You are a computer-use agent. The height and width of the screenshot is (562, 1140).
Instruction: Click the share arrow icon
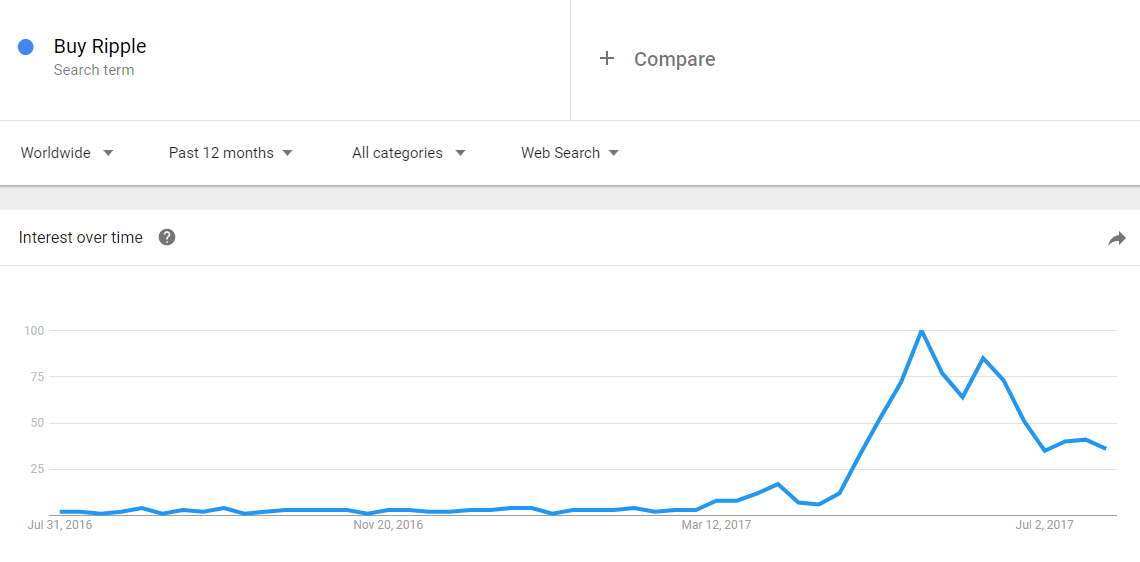point(1117,238)
